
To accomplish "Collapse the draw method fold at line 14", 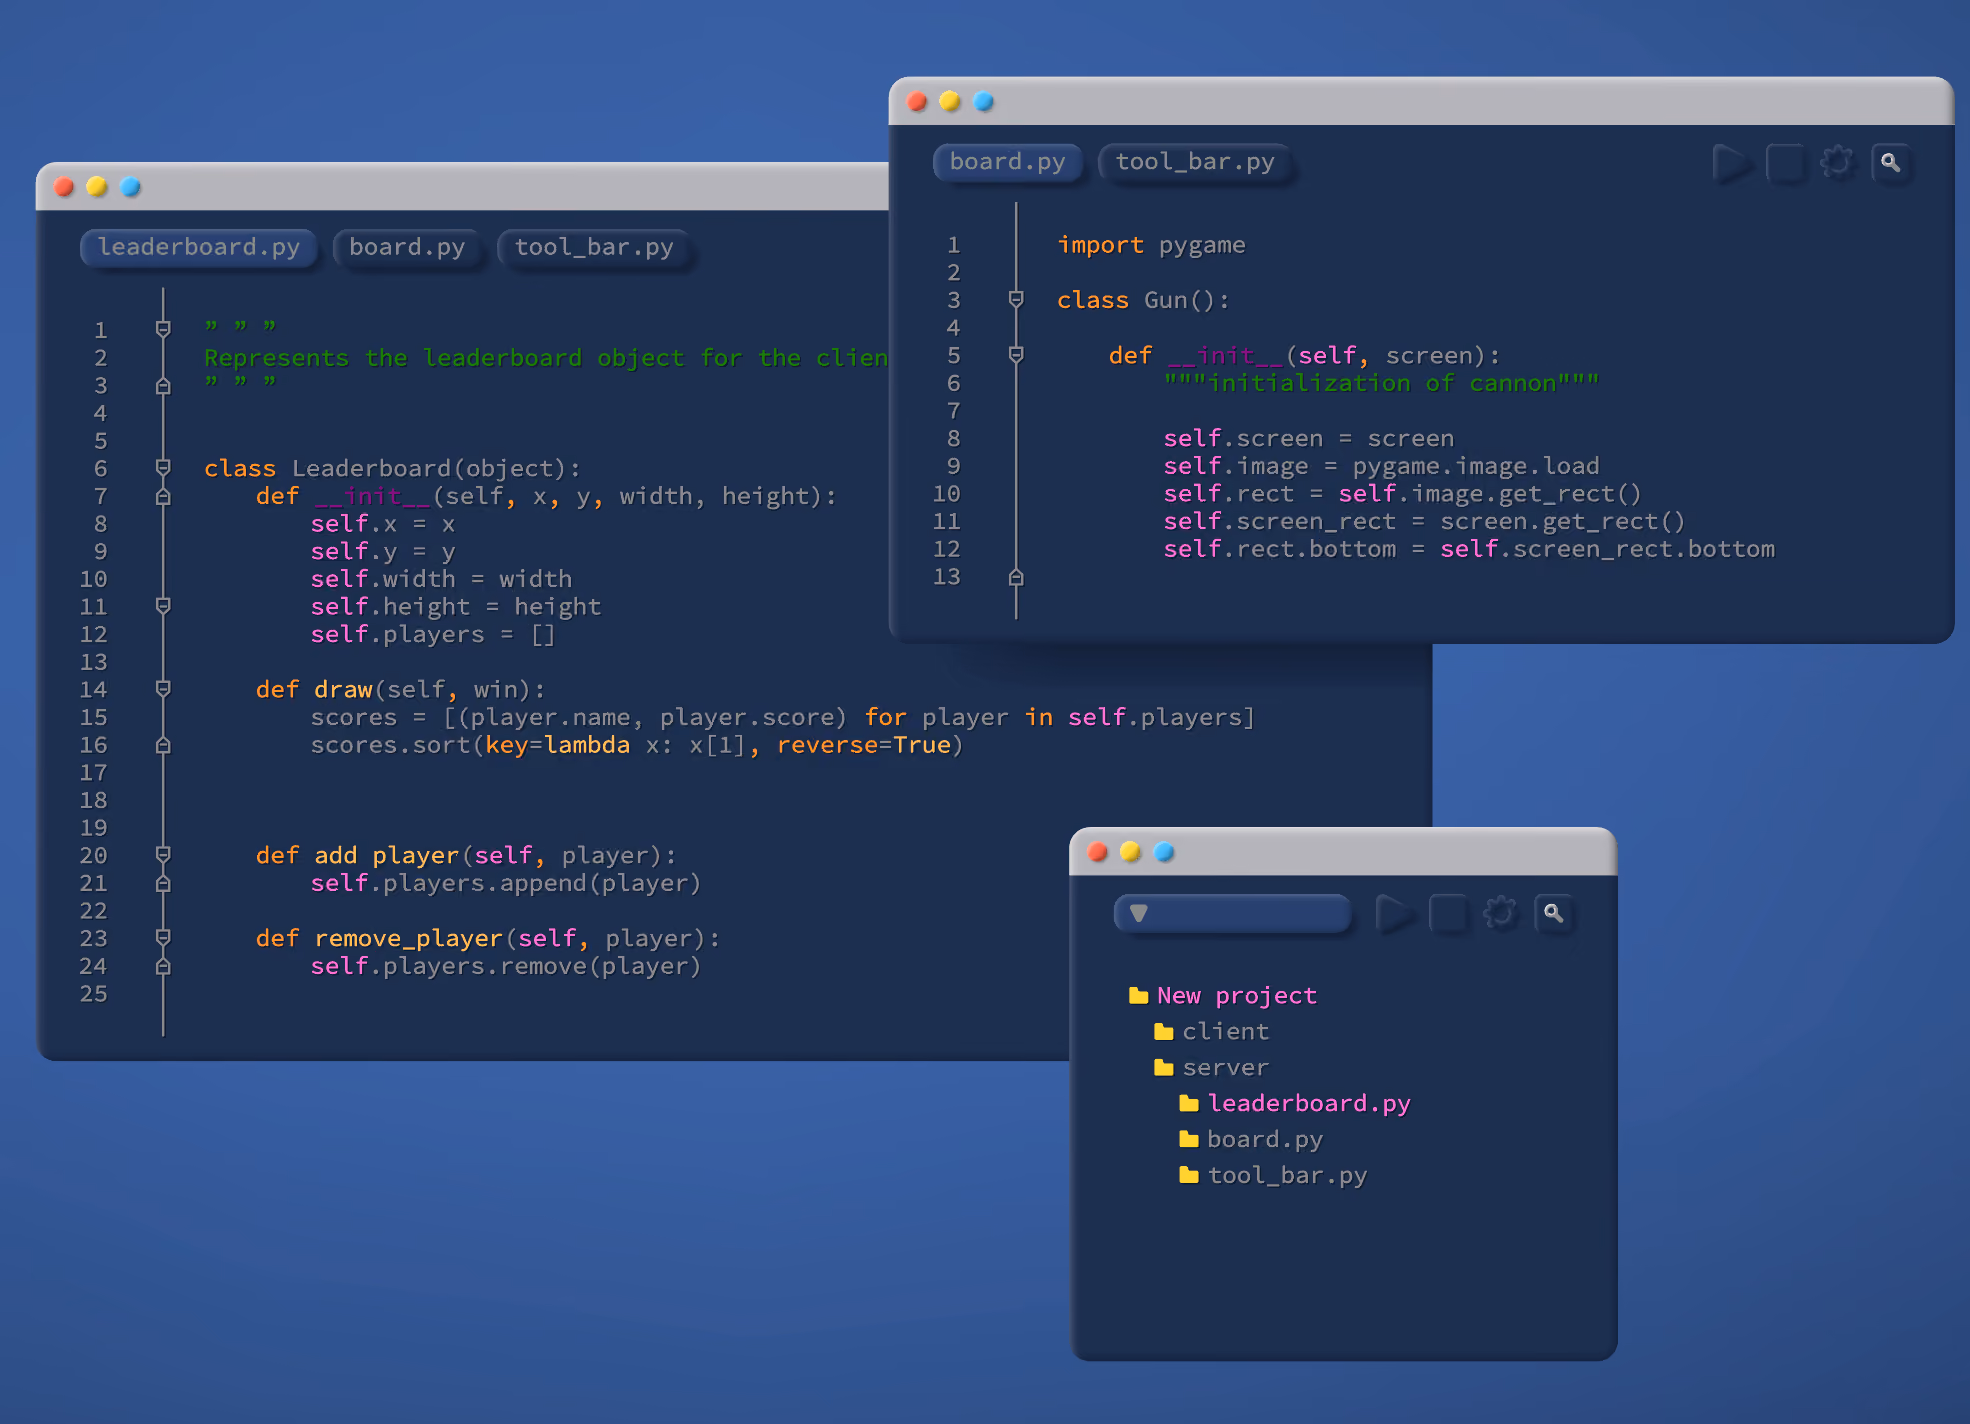I will click(x=163, y=689).
